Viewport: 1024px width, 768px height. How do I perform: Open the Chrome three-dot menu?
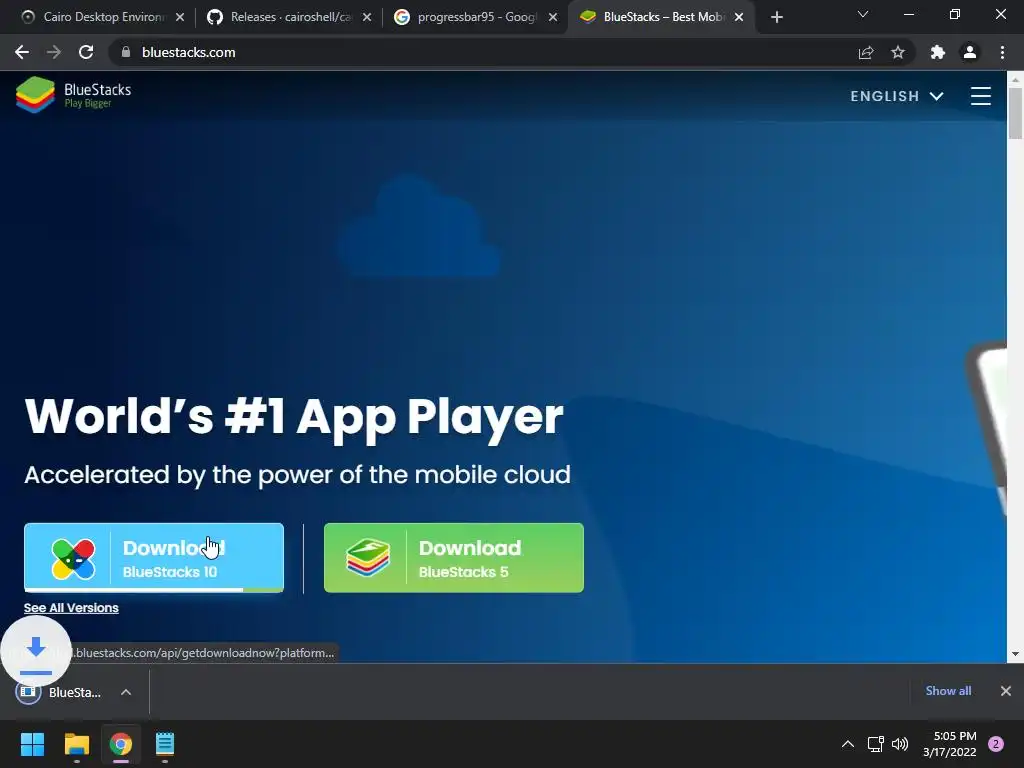pyautogui.click(x=1002, y=52)
